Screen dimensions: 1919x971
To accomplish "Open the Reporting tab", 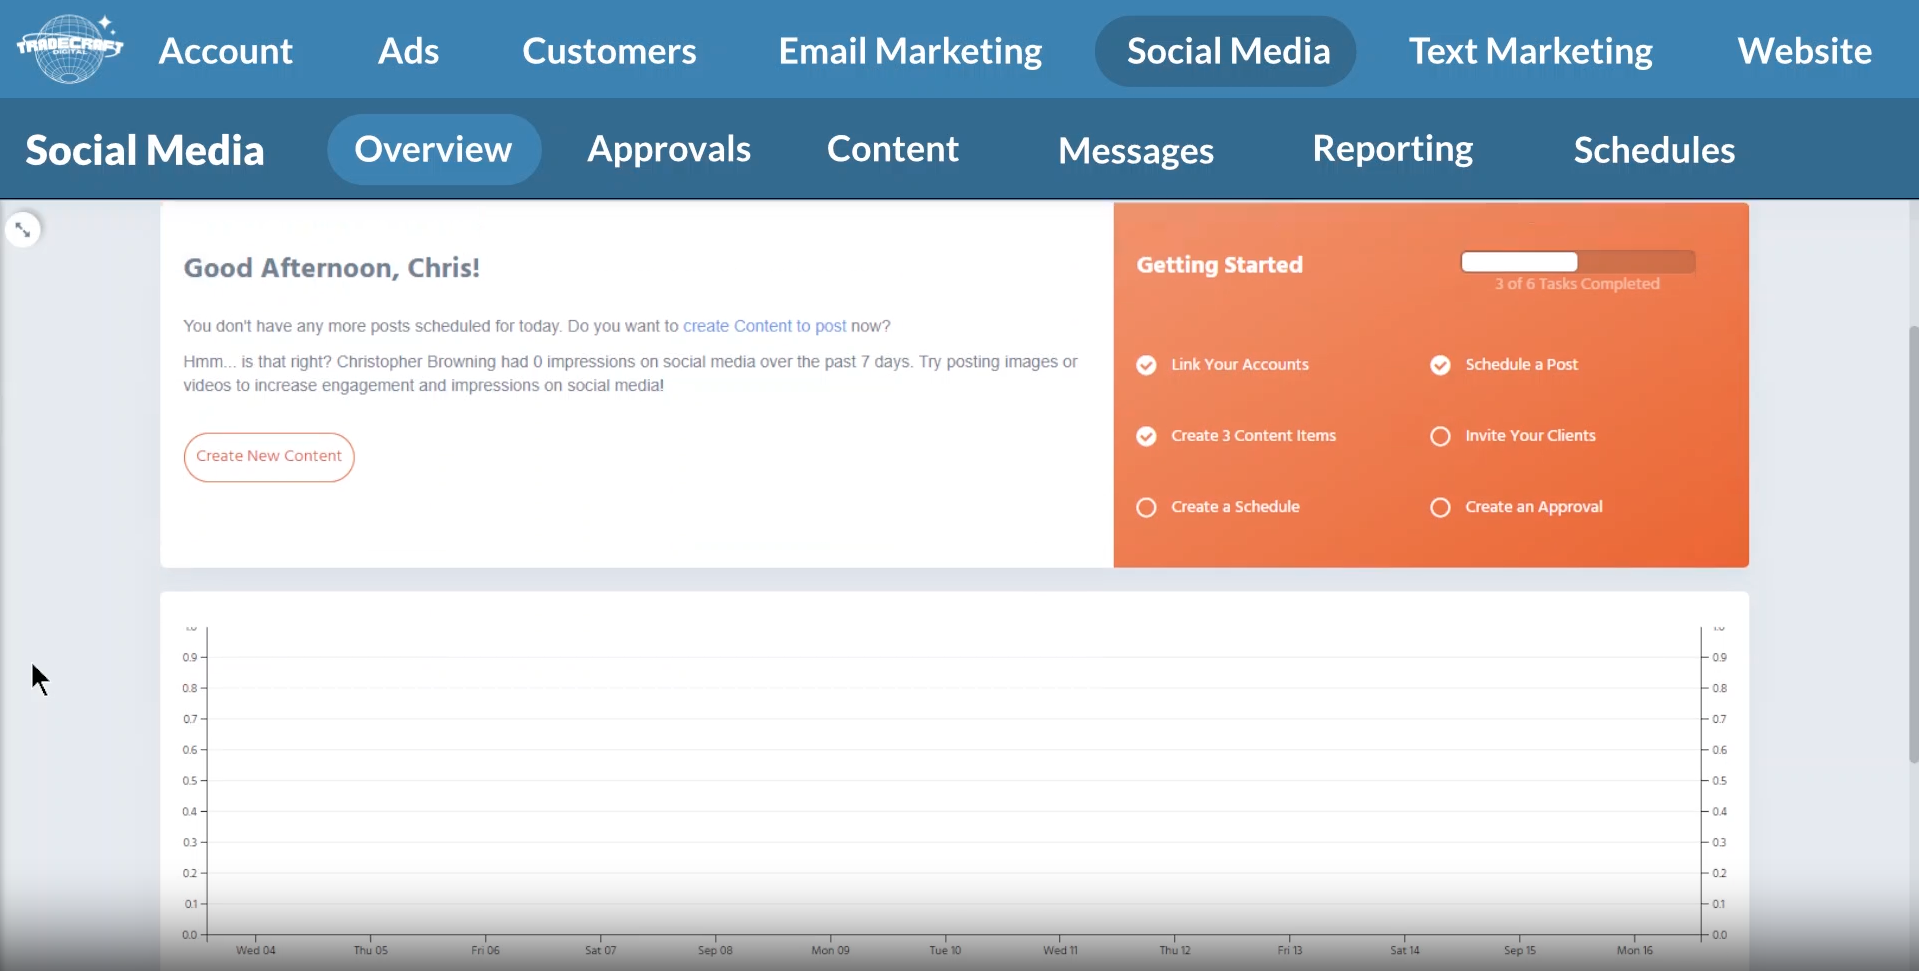I will tap(1393, 150).
